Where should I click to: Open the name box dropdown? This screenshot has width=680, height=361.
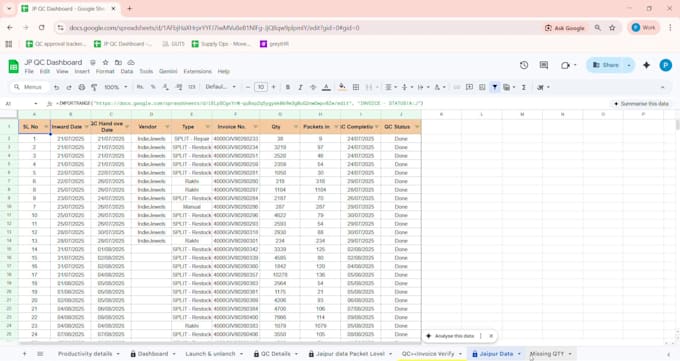[36, 104]
